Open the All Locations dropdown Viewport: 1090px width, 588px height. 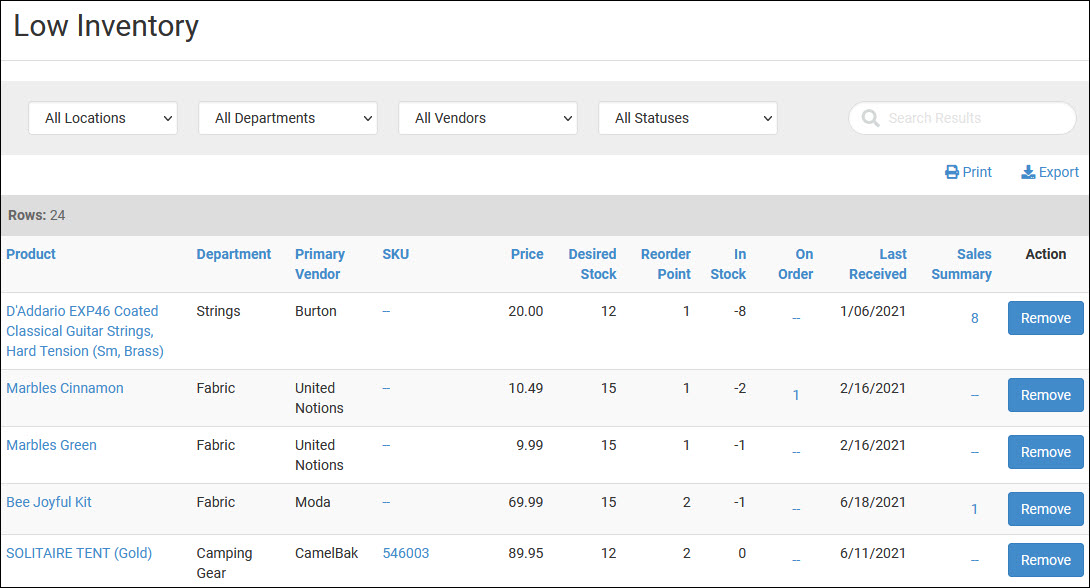pyautogui.click(x=103, y=118)
